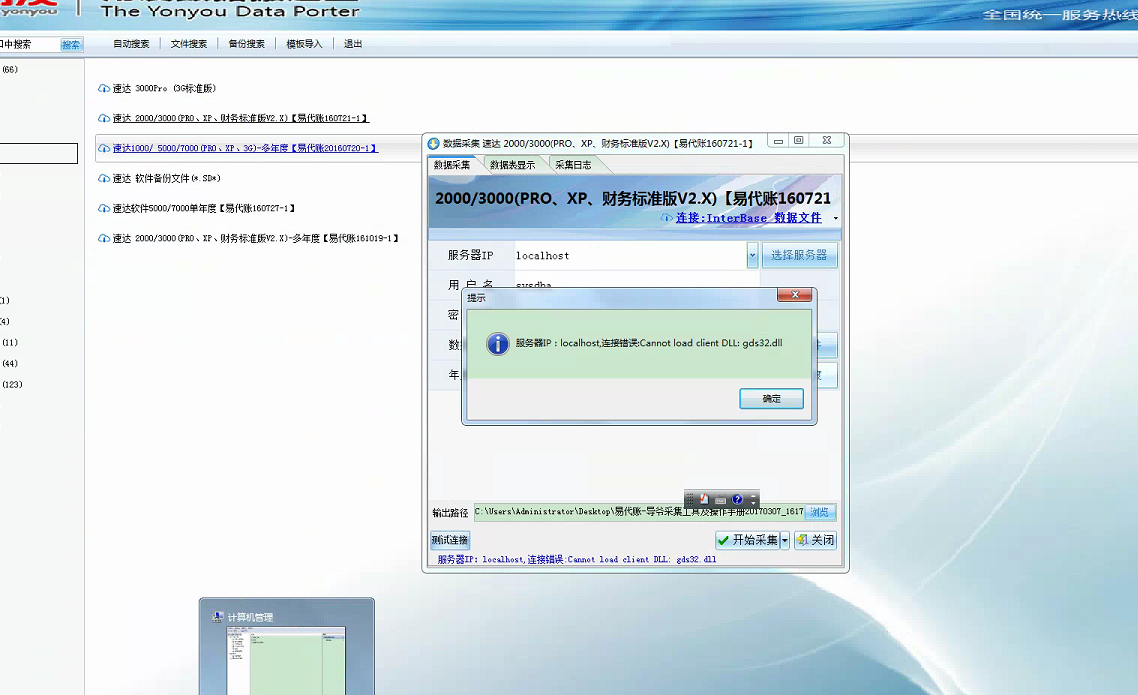Click the 计算机管理 taskbar preview thumbnail
Screen dimensions: 1138x695
(x=287, y=646)
